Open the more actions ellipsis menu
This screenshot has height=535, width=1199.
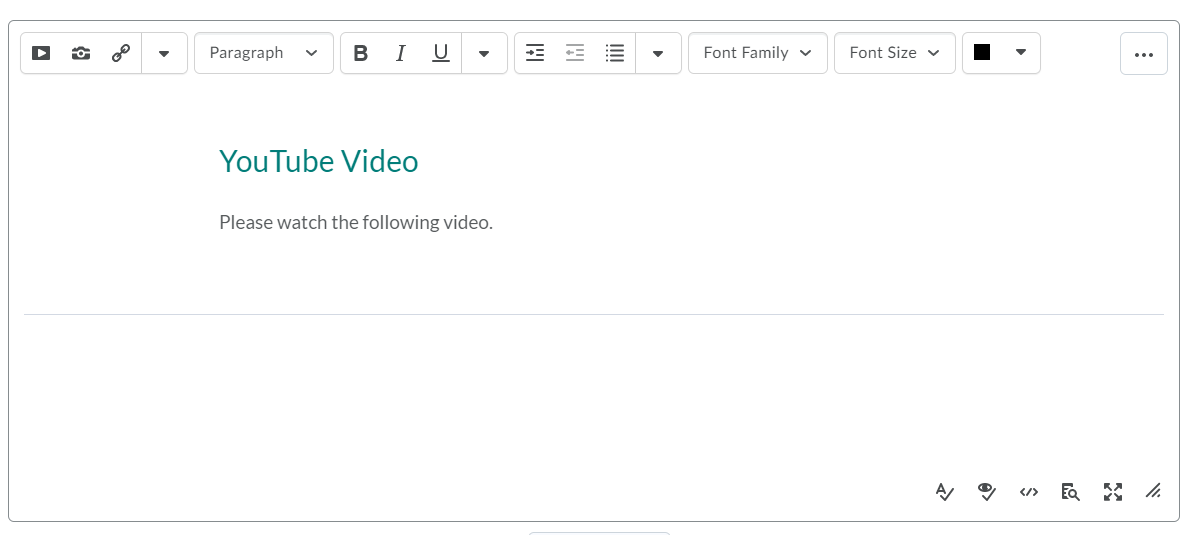click(x=1144, y=54)
